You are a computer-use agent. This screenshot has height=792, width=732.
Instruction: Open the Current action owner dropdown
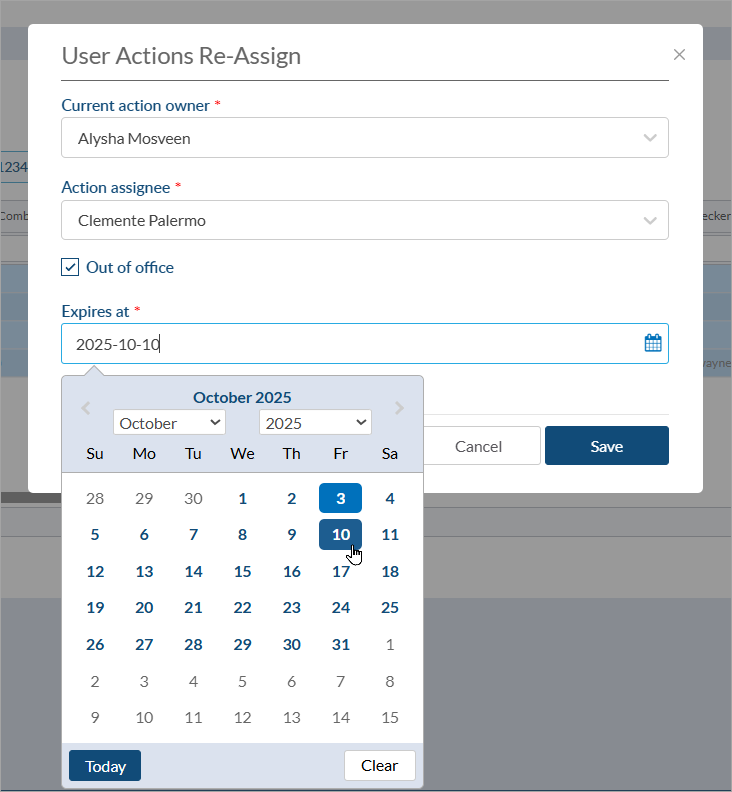(364, 138)
